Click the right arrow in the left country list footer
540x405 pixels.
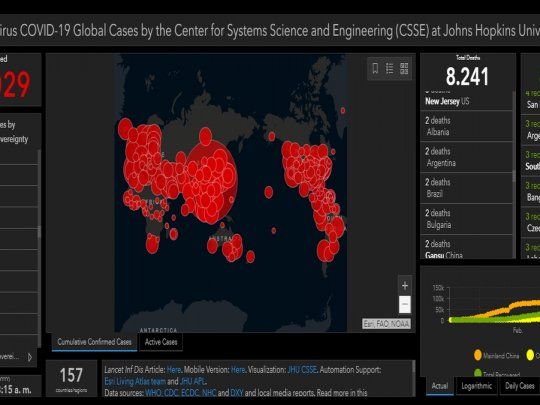[x=30, y=357]
